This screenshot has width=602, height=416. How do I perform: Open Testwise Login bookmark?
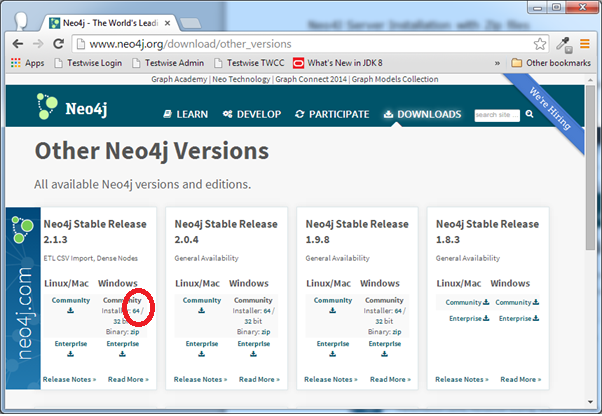88,63
